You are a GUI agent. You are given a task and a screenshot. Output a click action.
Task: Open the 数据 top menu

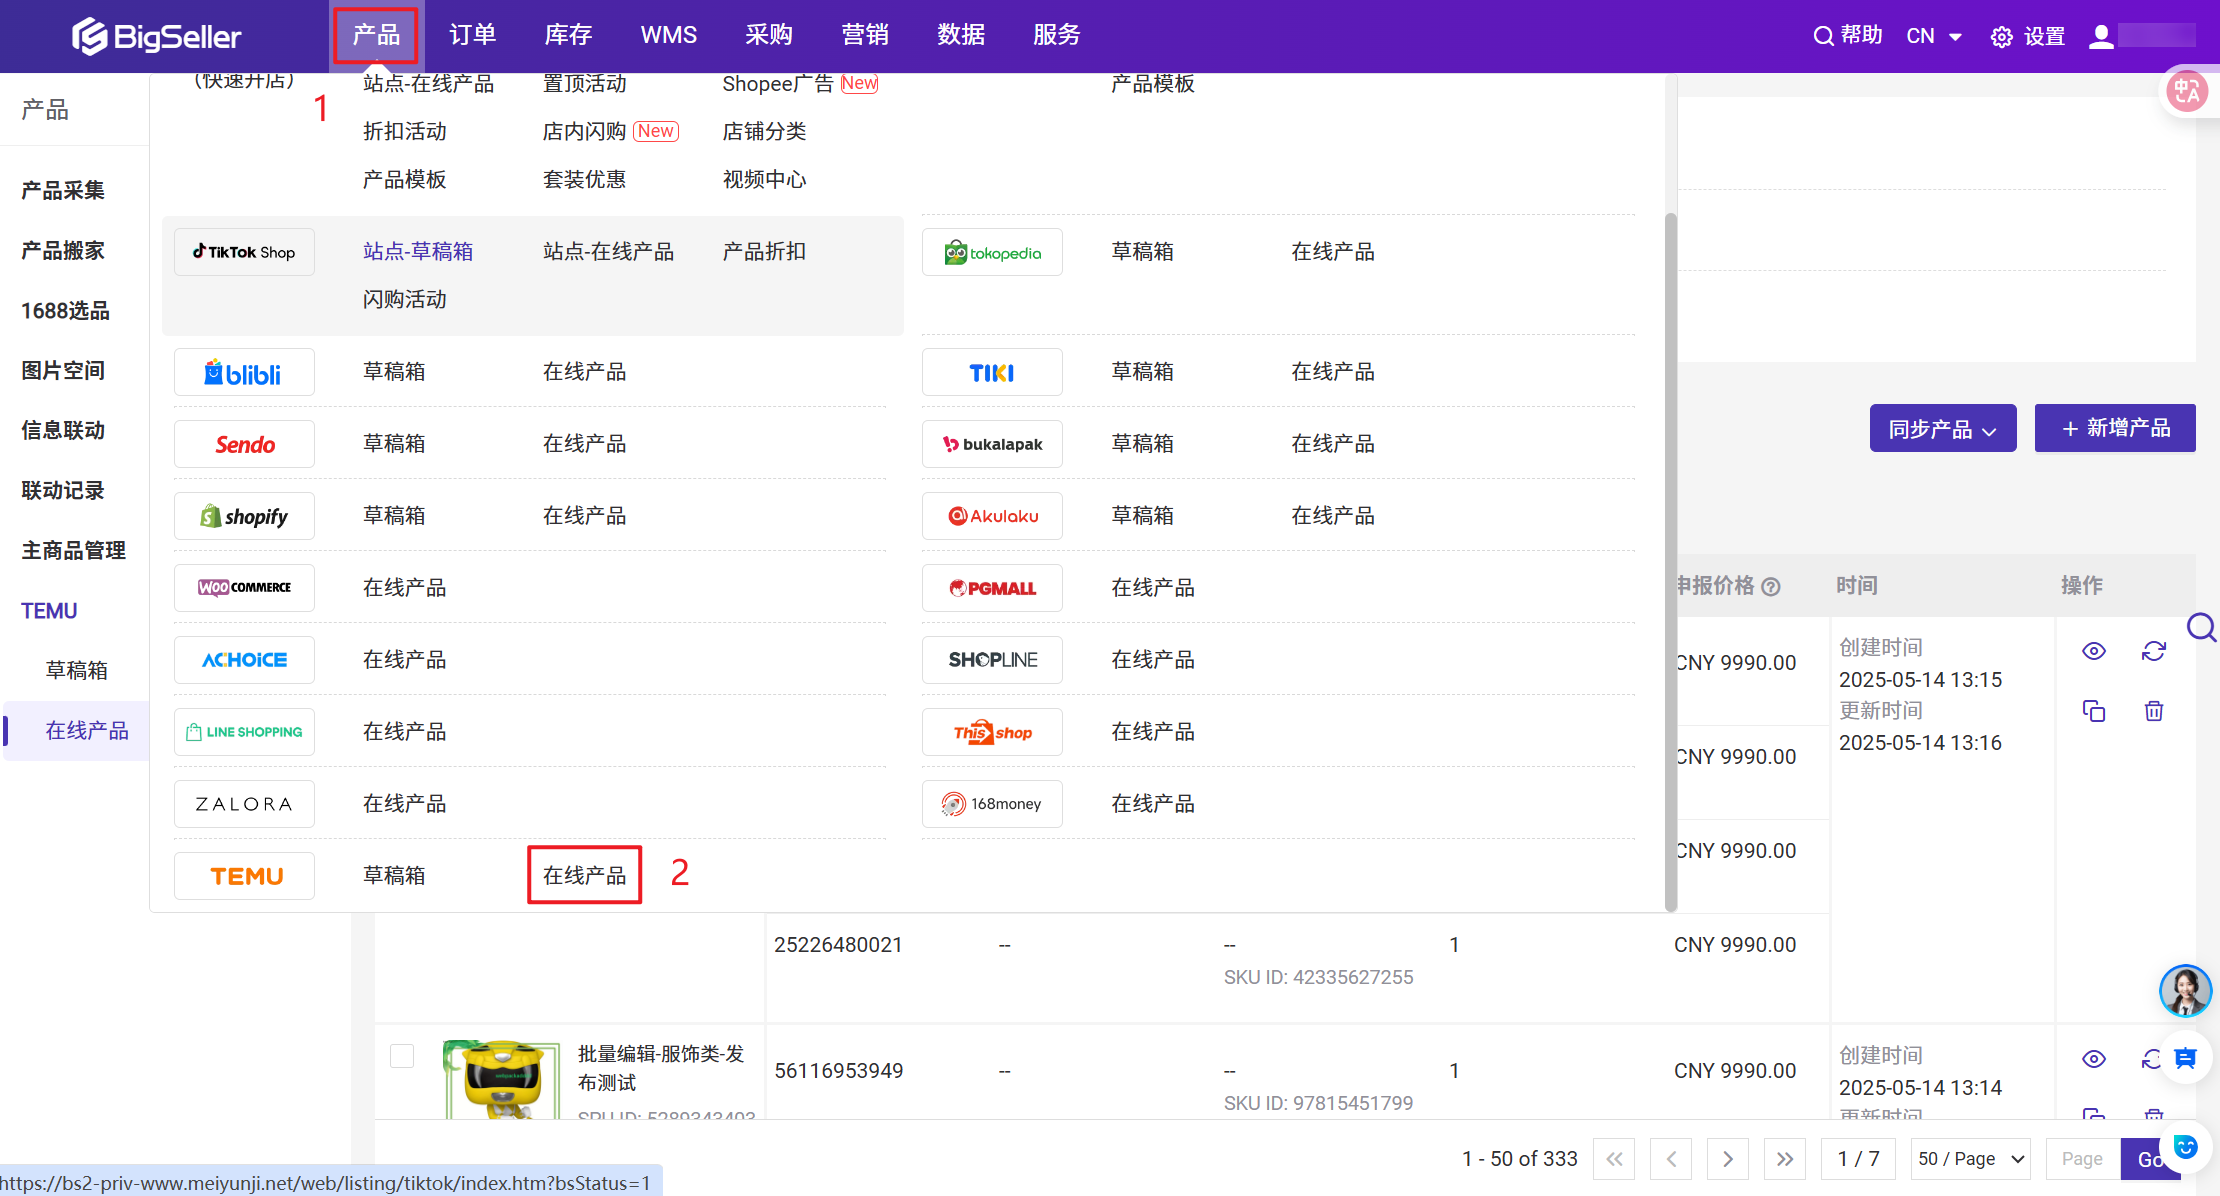[x=961, y=35]
